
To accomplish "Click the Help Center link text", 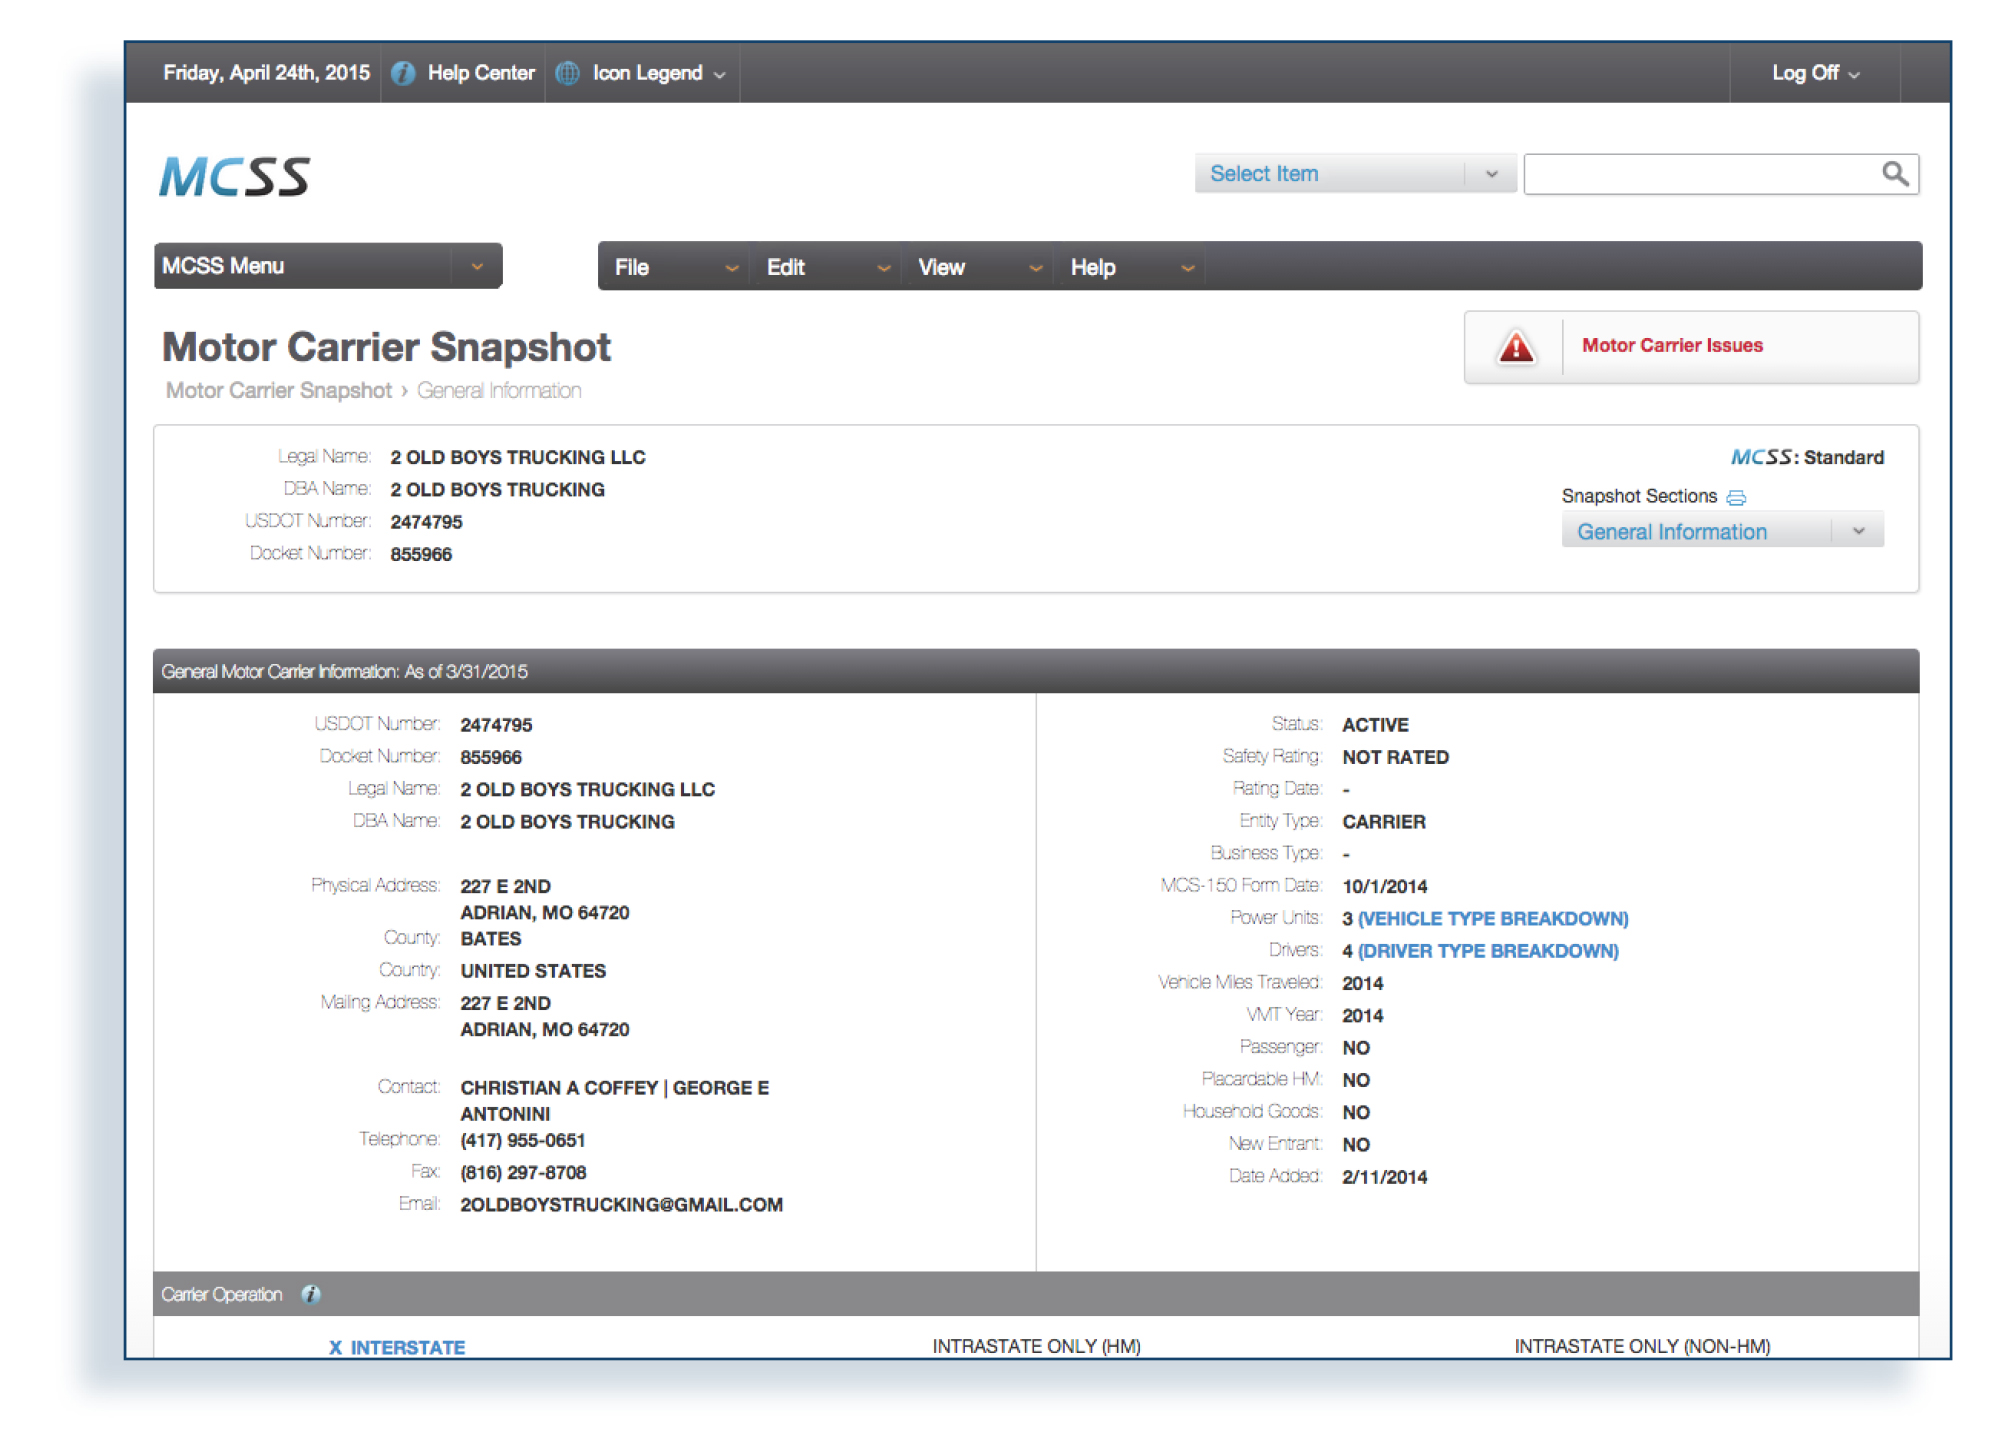I will (x=481, y=73).
